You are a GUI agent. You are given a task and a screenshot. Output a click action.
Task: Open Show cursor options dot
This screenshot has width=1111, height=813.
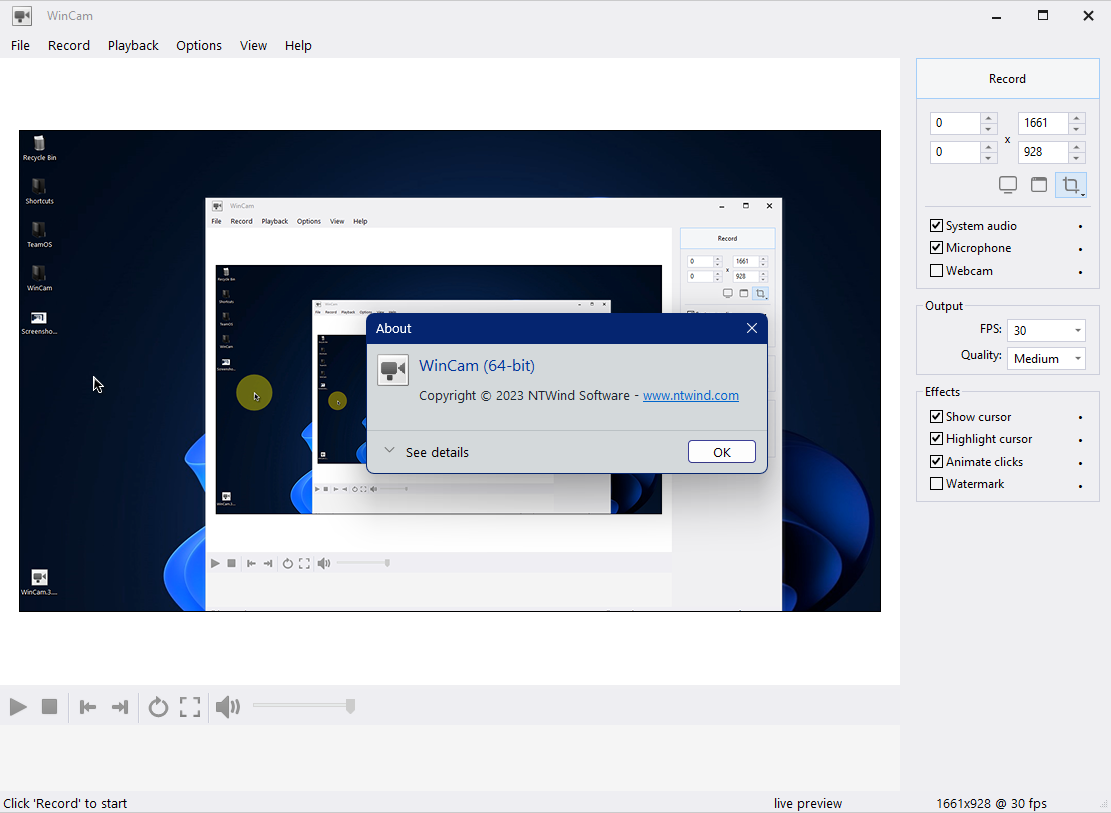(1081, 417)
